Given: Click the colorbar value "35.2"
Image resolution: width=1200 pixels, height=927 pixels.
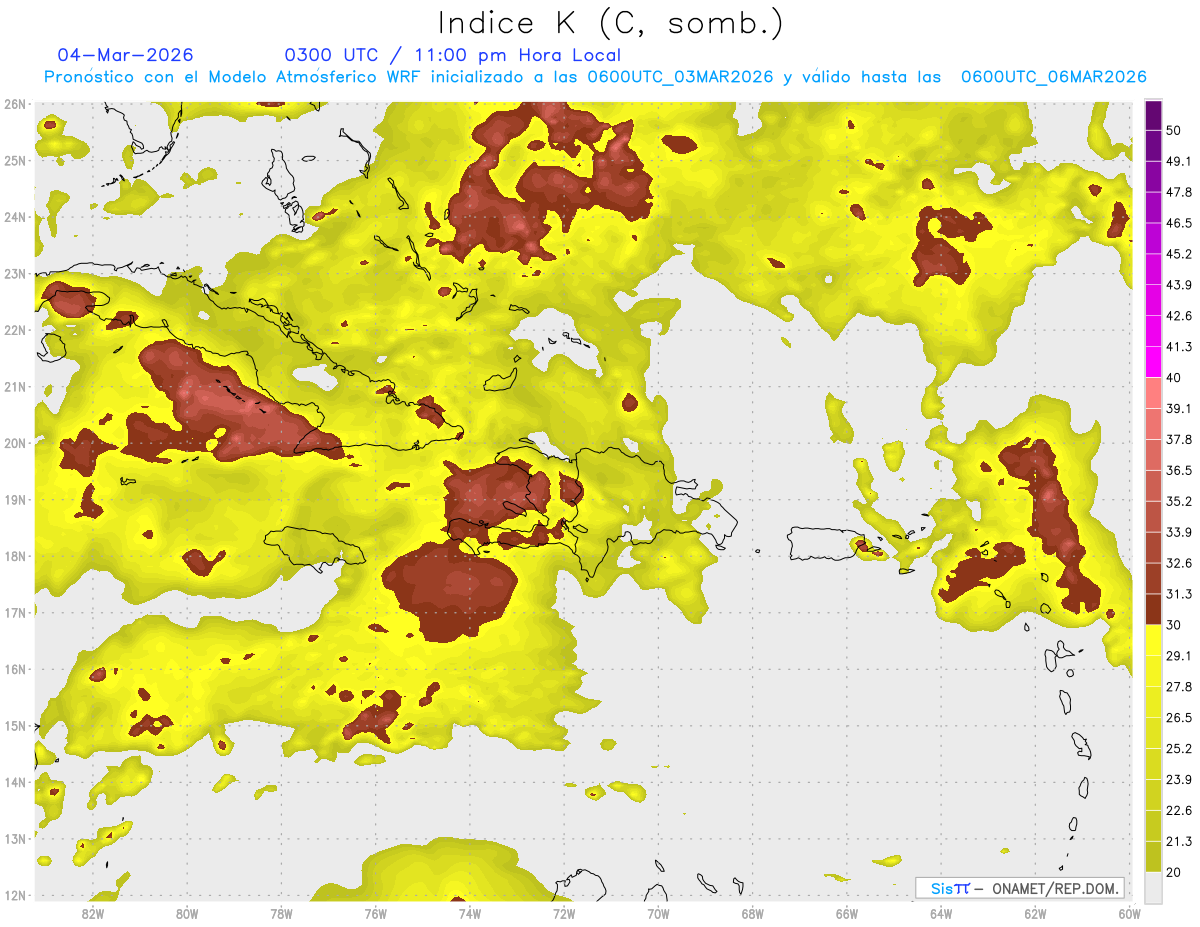Looking at the screenshot, I should pos(1179,501).
